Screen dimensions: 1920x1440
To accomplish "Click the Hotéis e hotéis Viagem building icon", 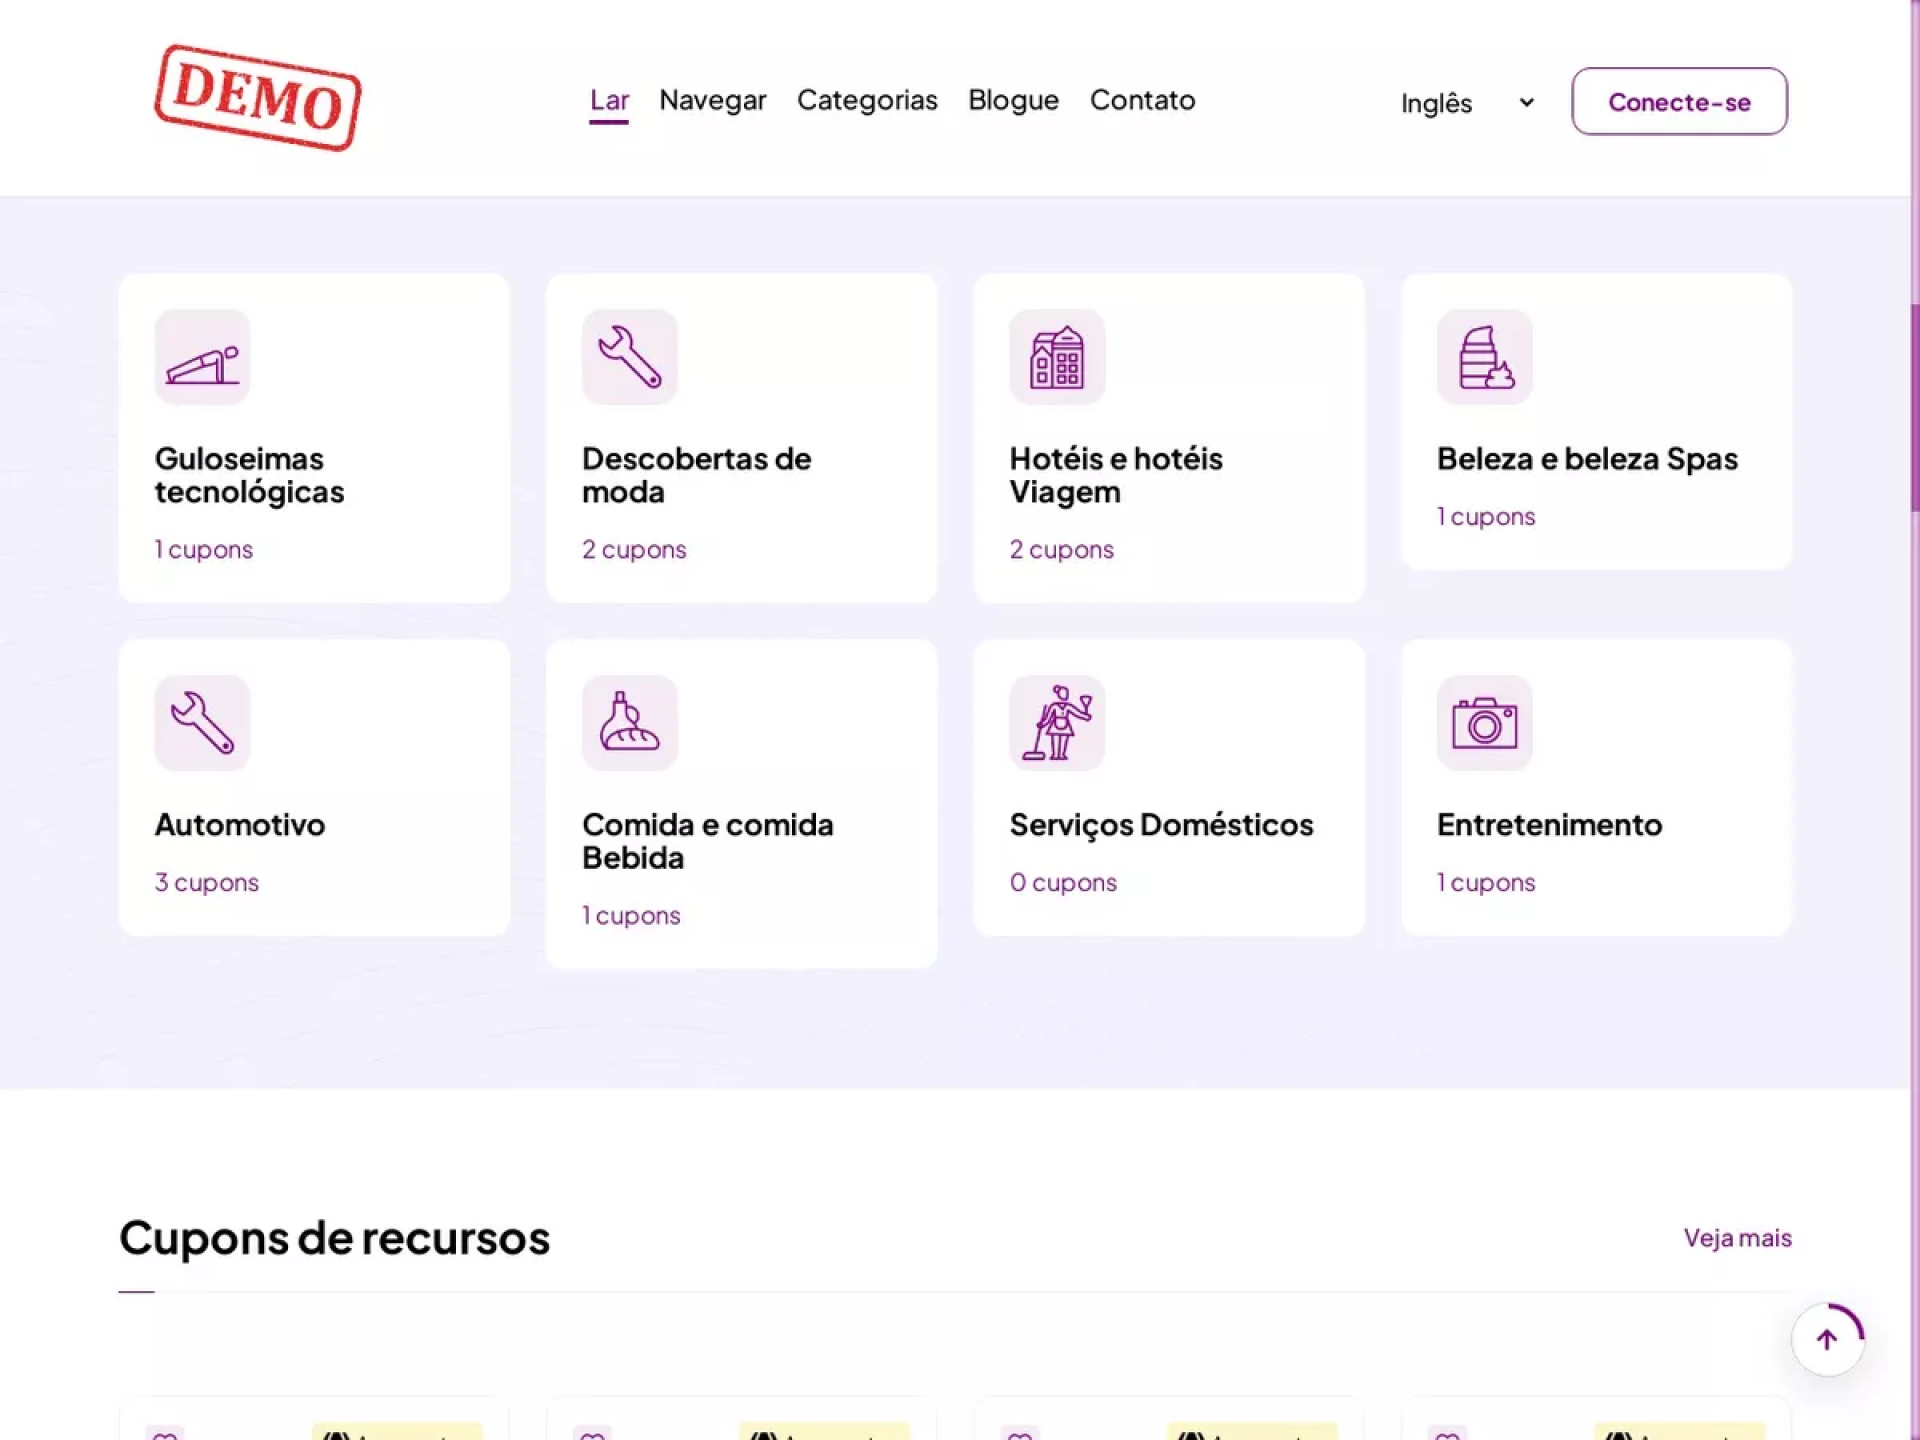I will pos(1057,357).
